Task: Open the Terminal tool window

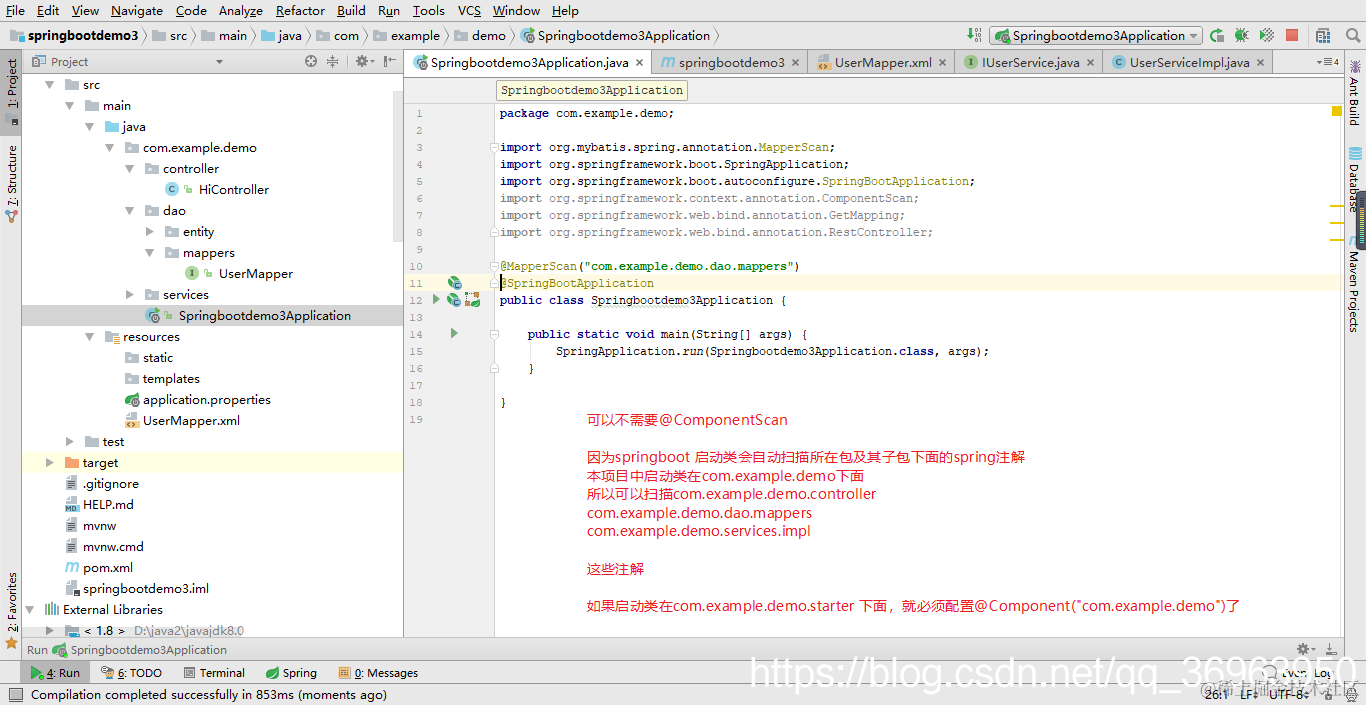Action: (x=213, y=673)
